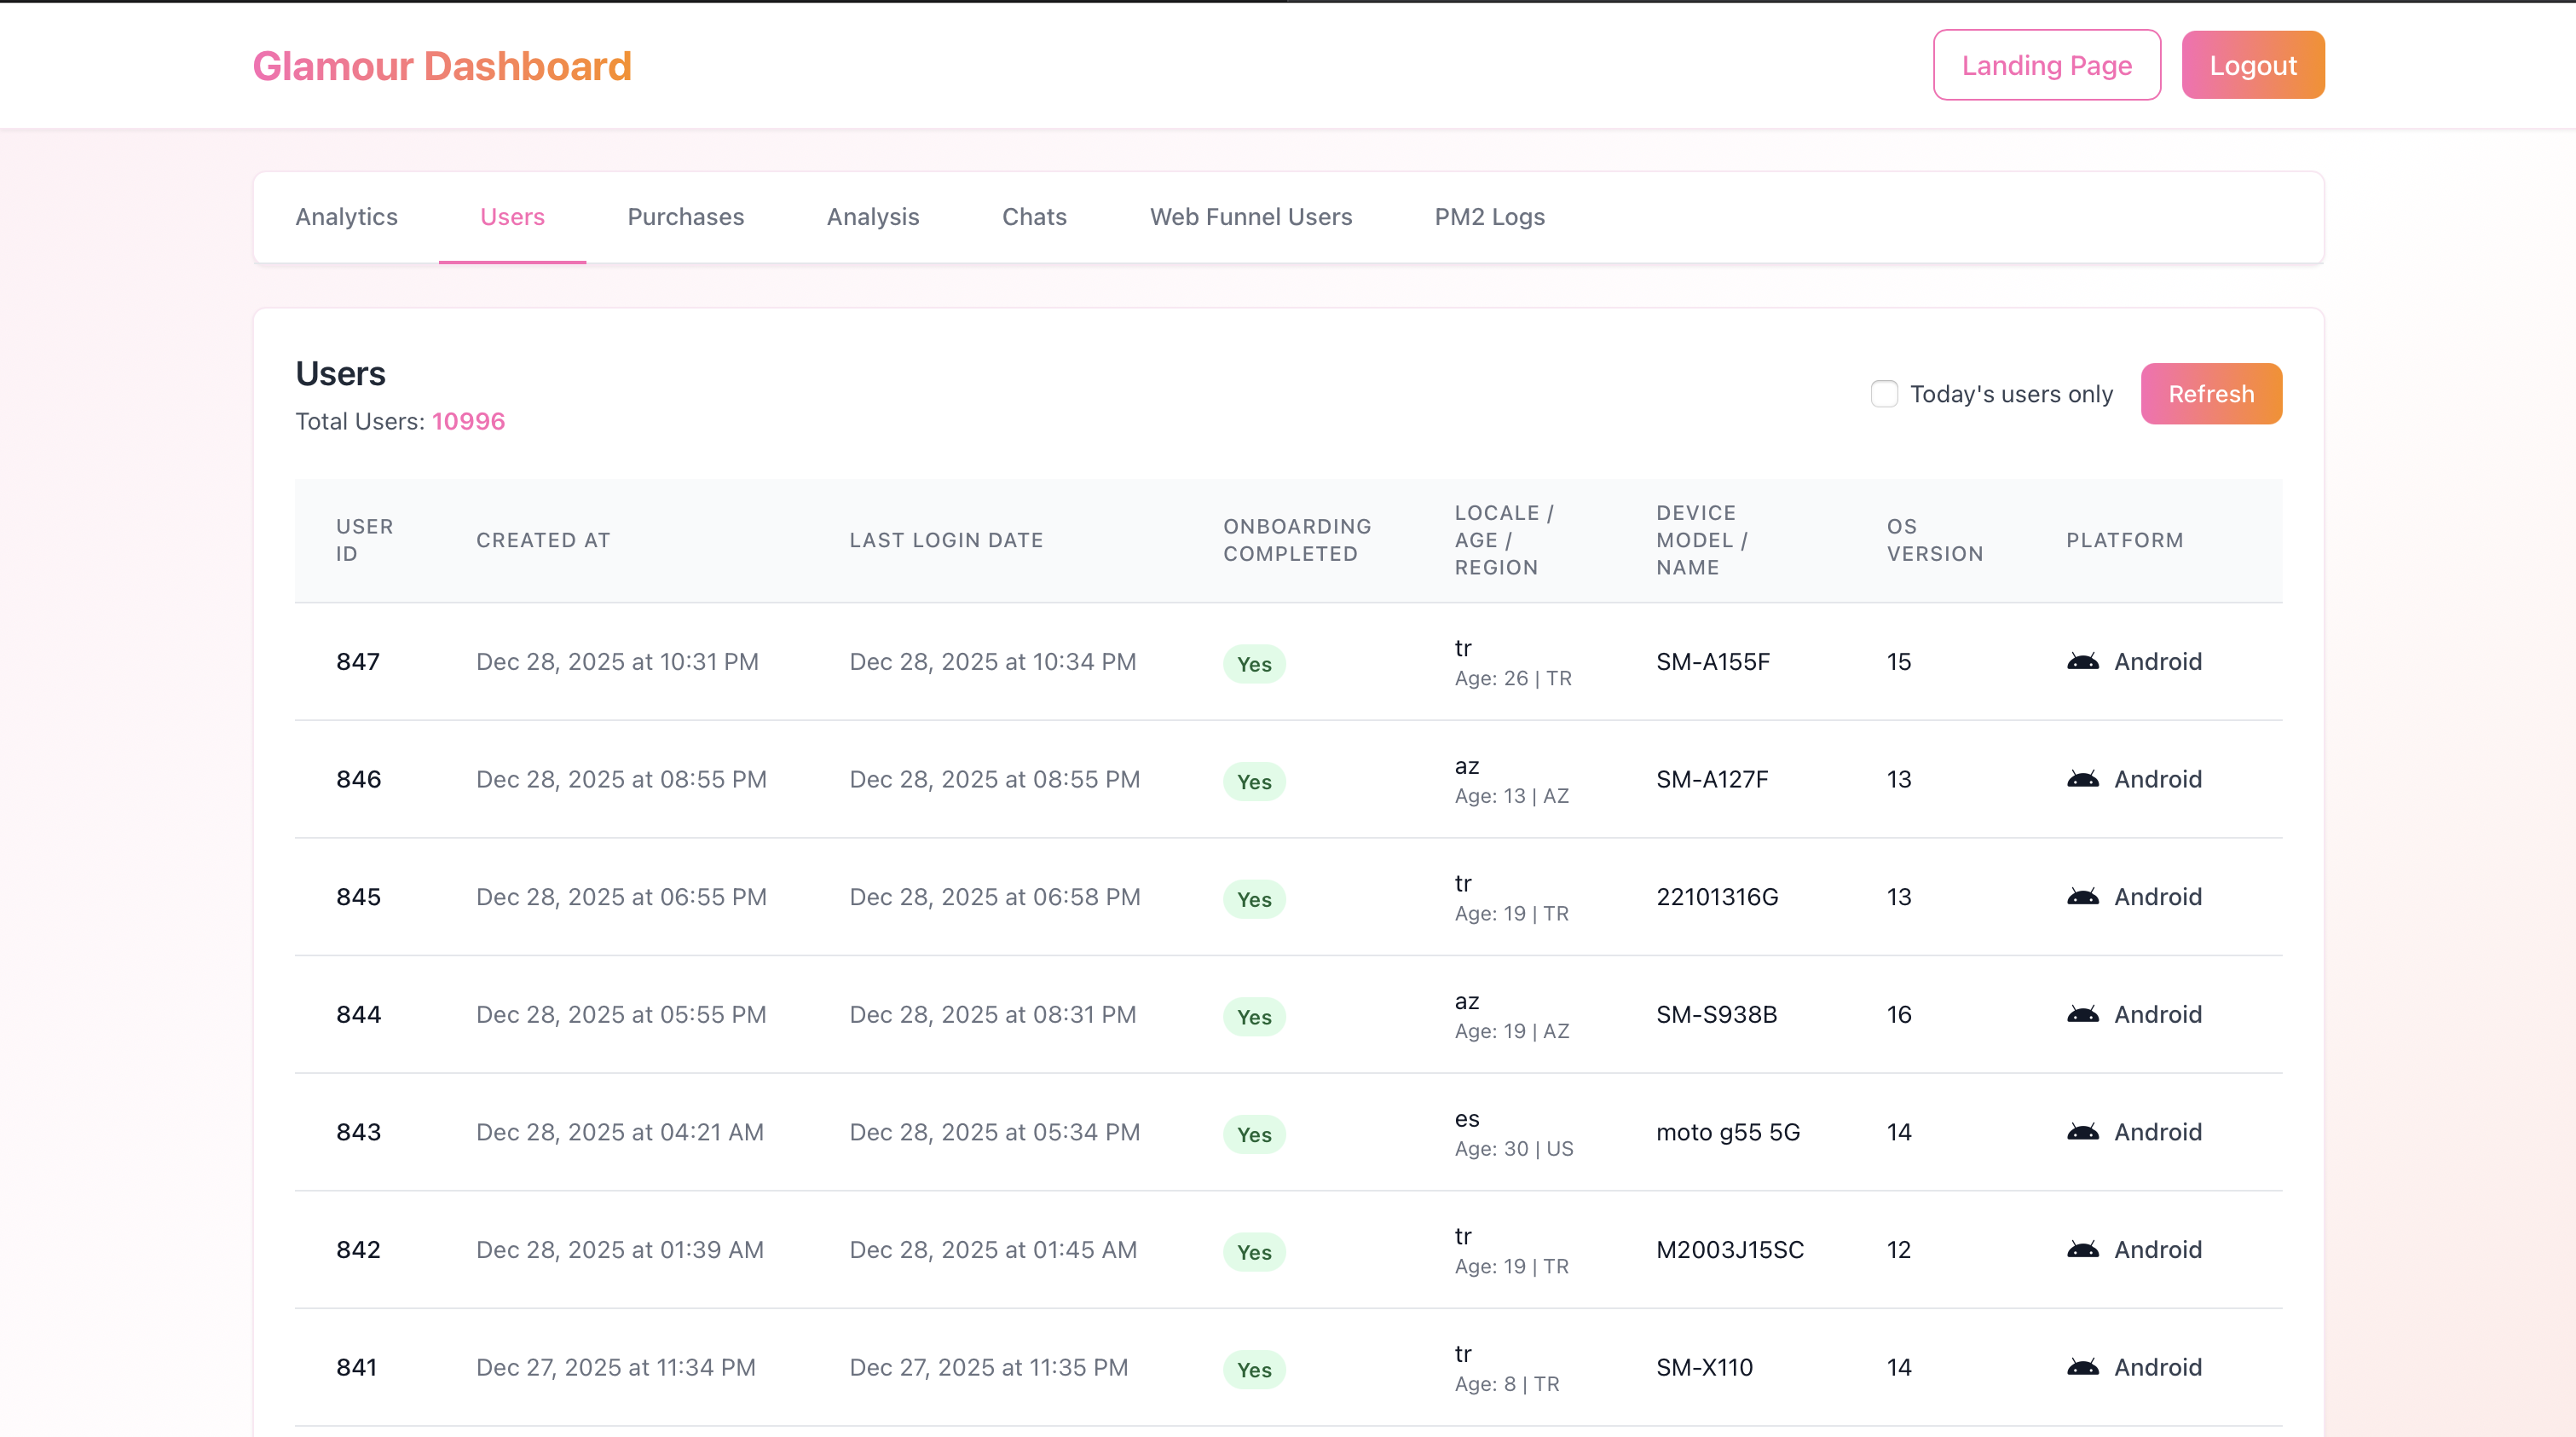Click the Yes onboarding badge for user 844
Screen dimensions: 2576x1437
pos(1254,1017)
